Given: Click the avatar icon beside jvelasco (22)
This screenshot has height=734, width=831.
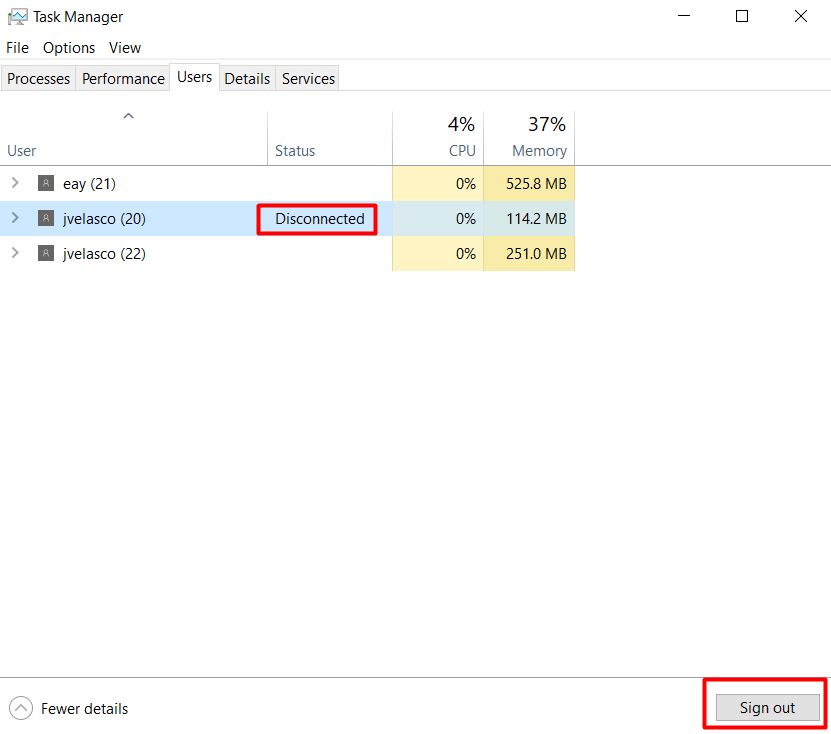Looking at the screenshot, I should tap(46, 253).
